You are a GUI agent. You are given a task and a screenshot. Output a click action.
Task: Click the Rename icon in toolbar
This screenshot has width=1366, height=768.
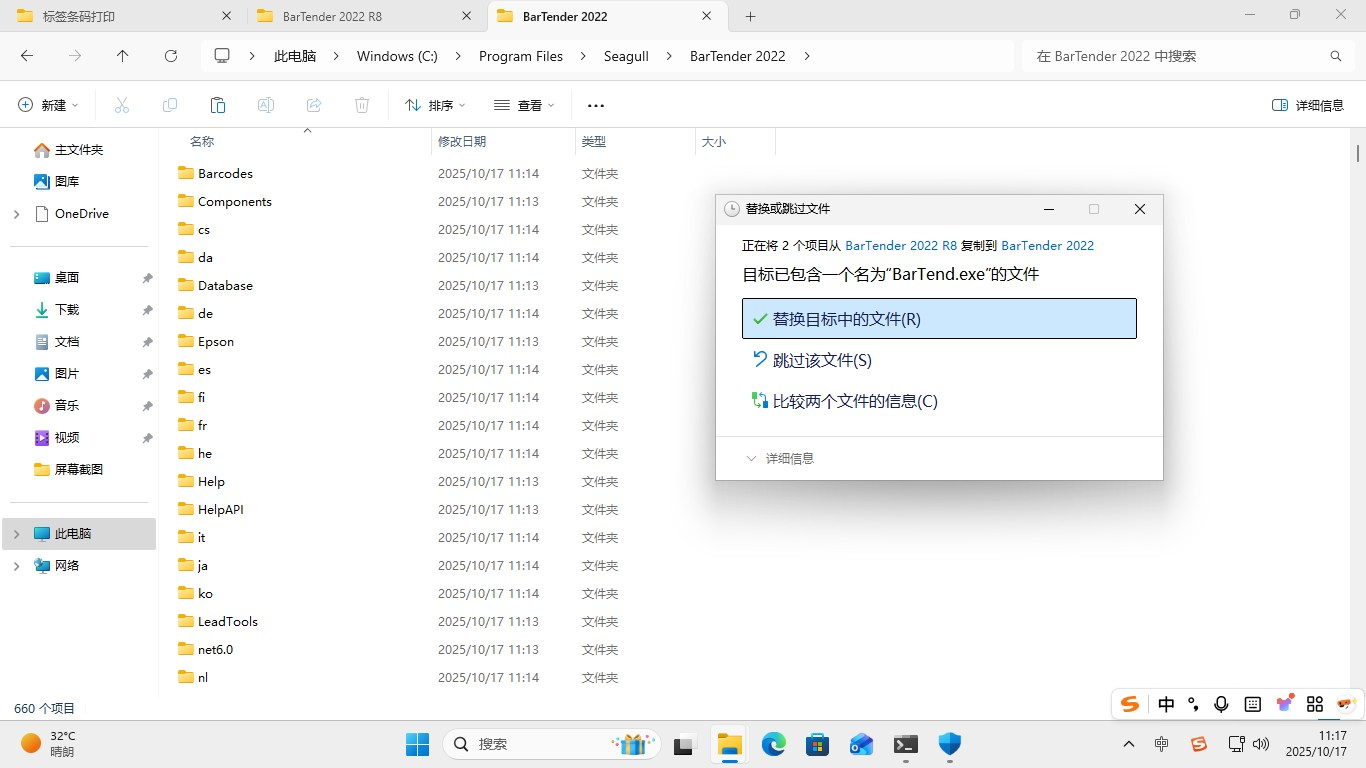point(266,105)
